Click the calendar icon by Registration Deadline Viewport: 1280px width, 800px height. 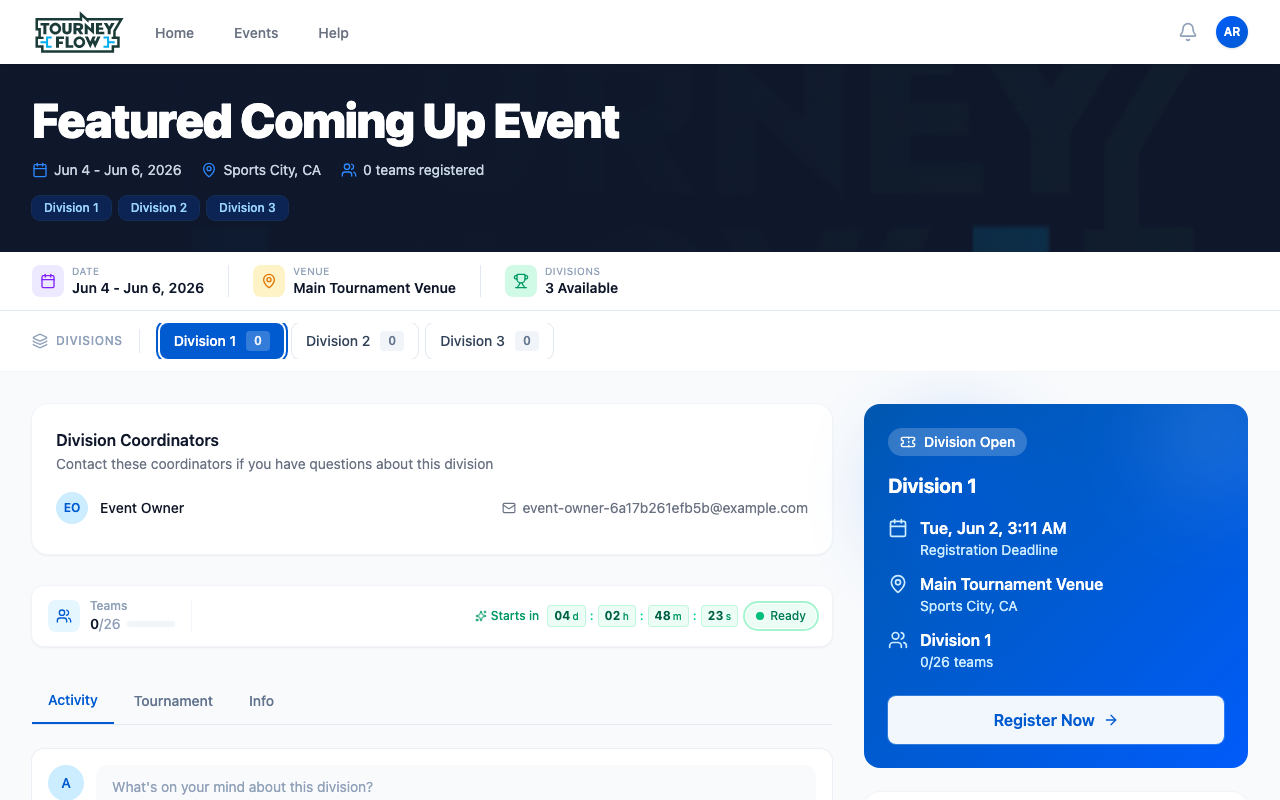tap(898, 528)
